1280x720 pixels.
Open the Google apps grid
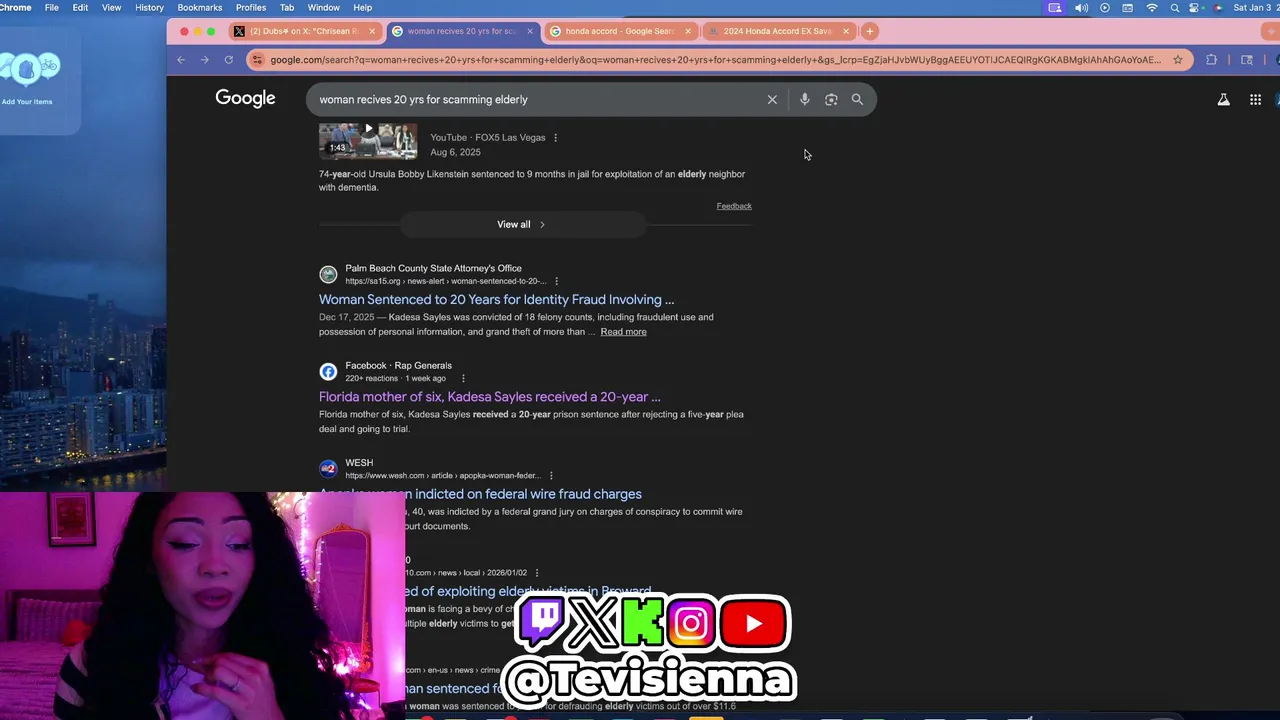(x=1255, y=99)
